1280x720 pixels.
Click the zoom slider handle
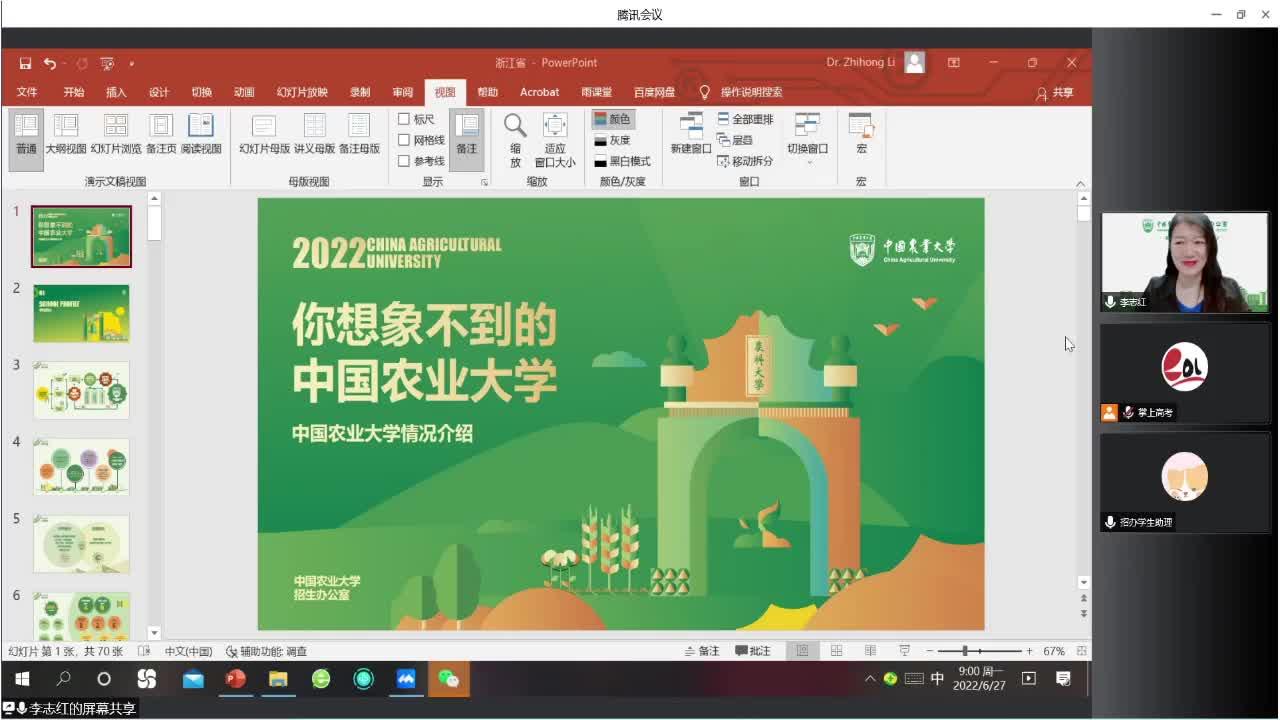(x=965, y=651)
